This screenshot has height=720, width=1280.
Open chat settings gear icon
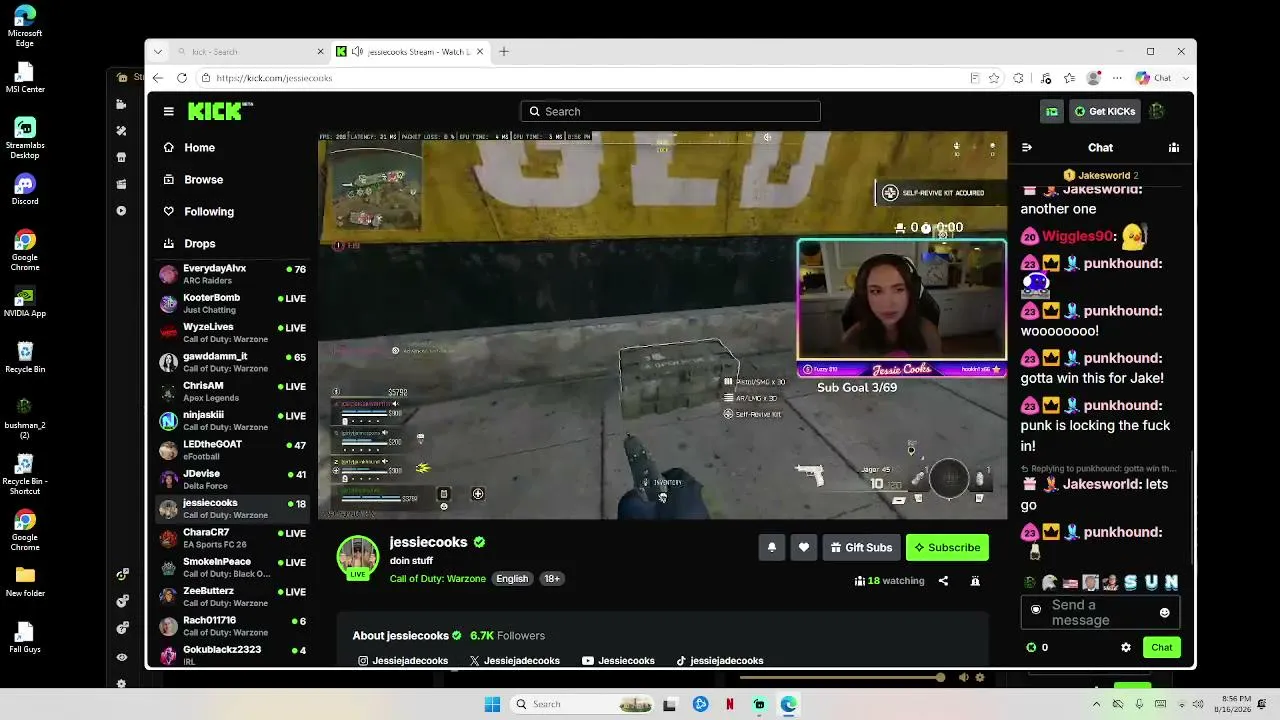coord(1126,647)
